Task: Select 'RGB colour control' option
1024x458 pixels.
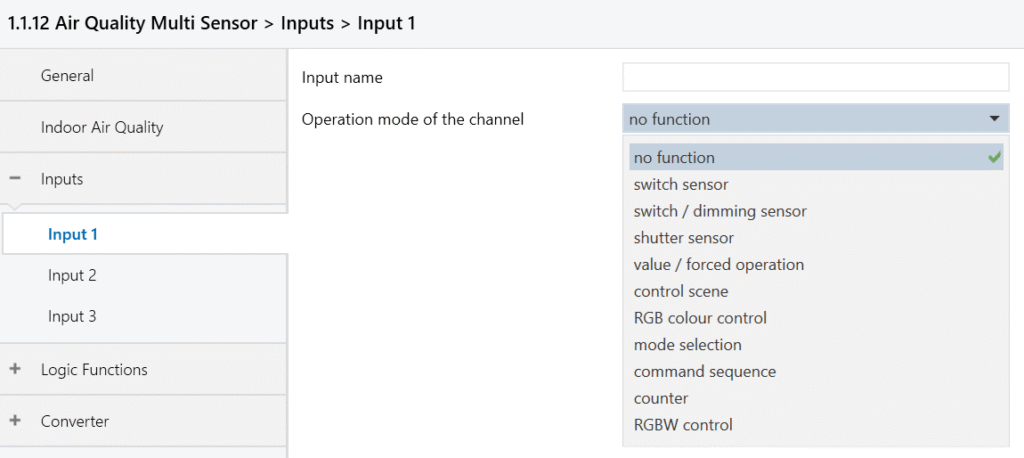Action: click(699, 318)
